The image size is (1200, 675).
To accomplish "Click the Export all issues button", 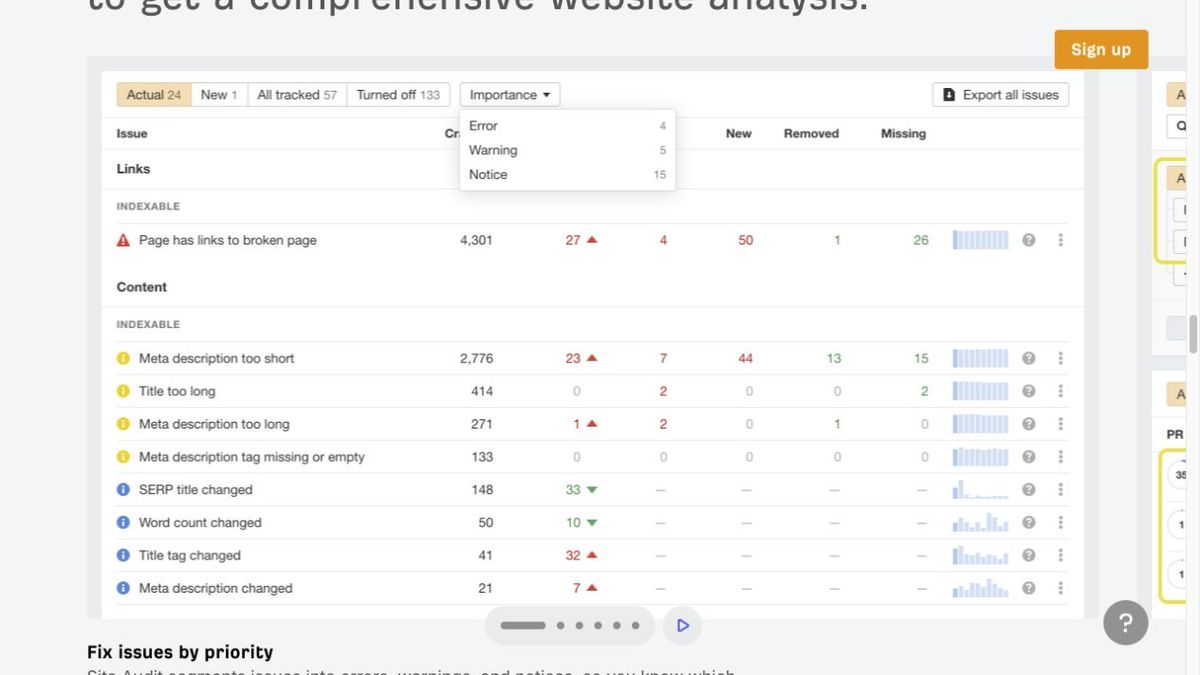I will click(1001, 95).
